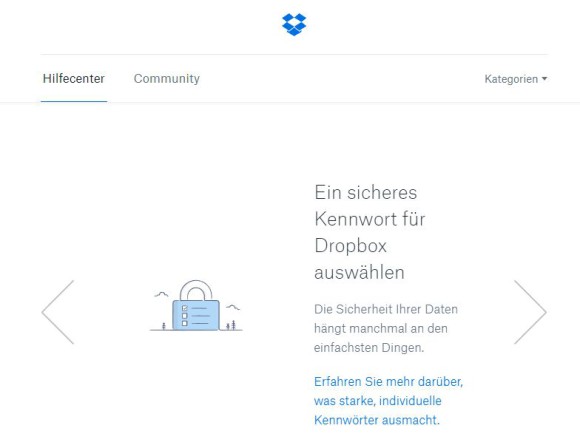580x448 pixels.
Task: Go to previous slide with left chevron
Action: 58,312
